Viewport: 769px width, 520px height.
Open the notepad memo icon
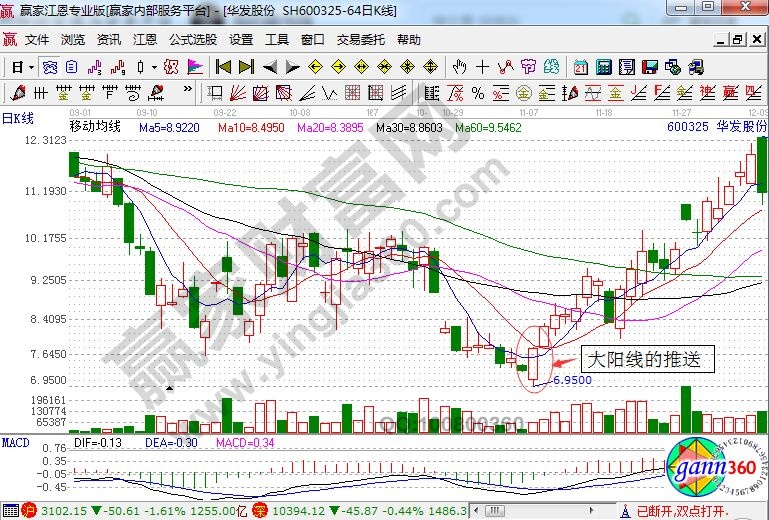627,67
